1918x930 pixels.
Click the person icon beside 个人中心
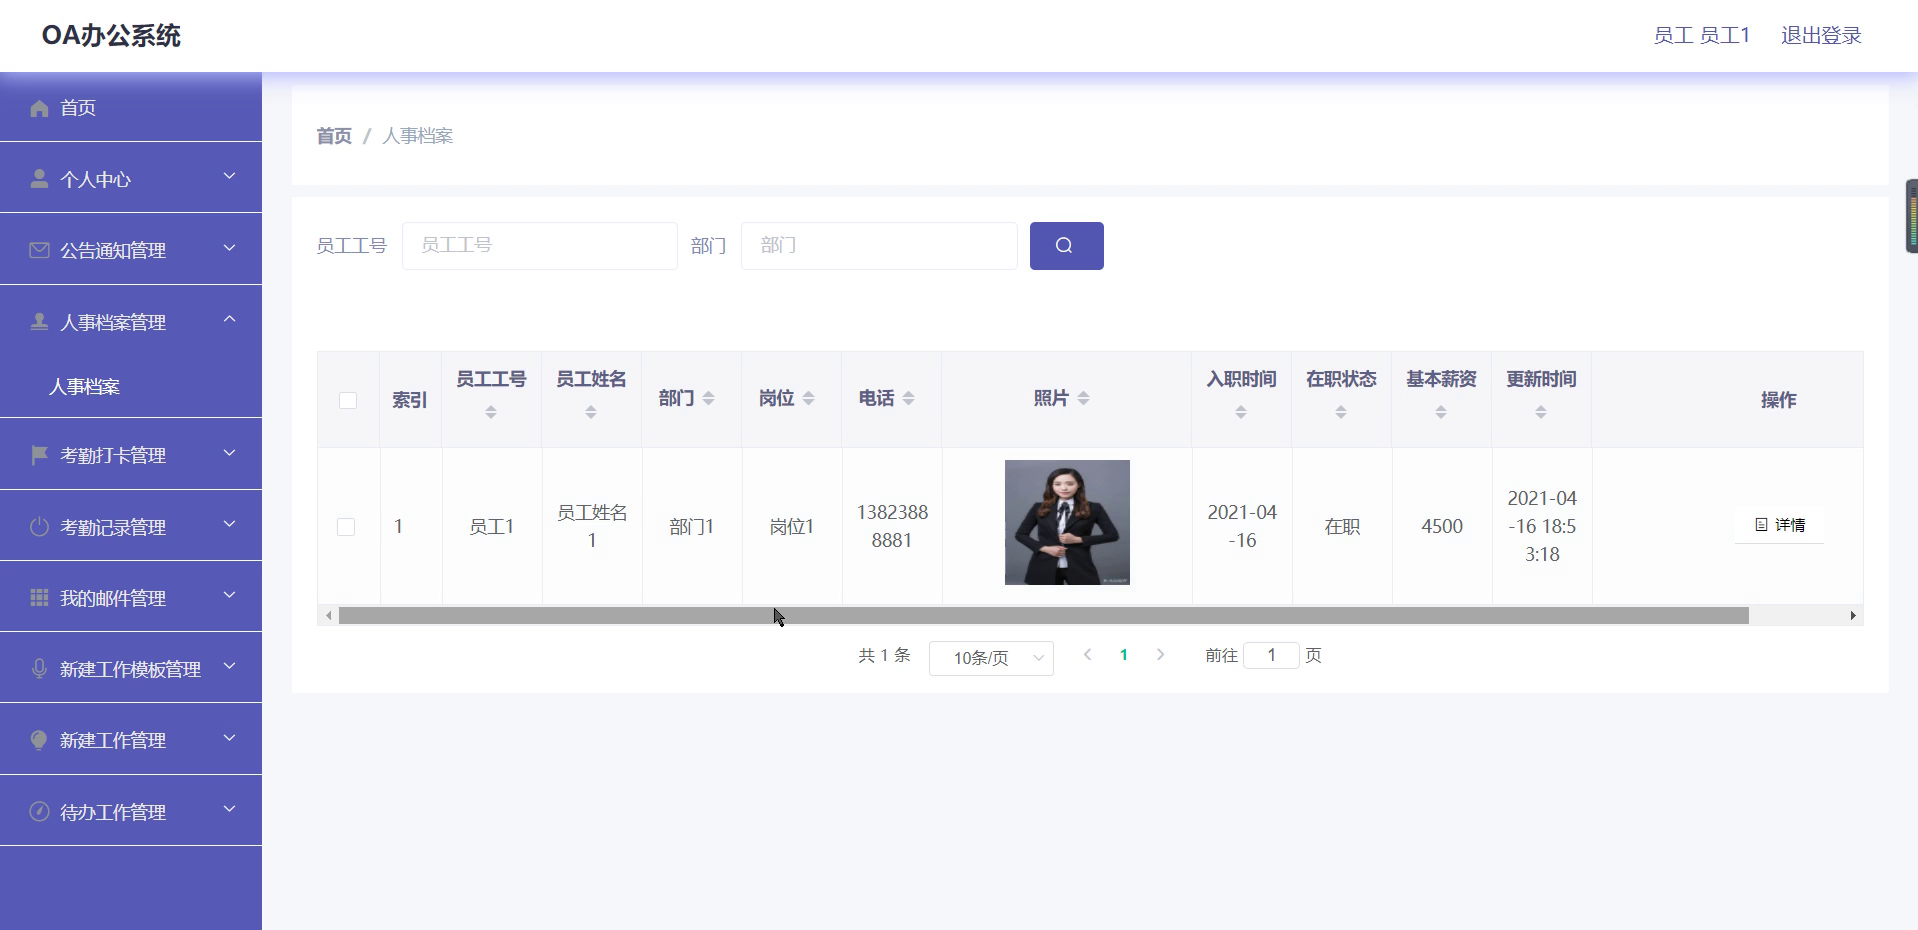(x=39, y=179)
